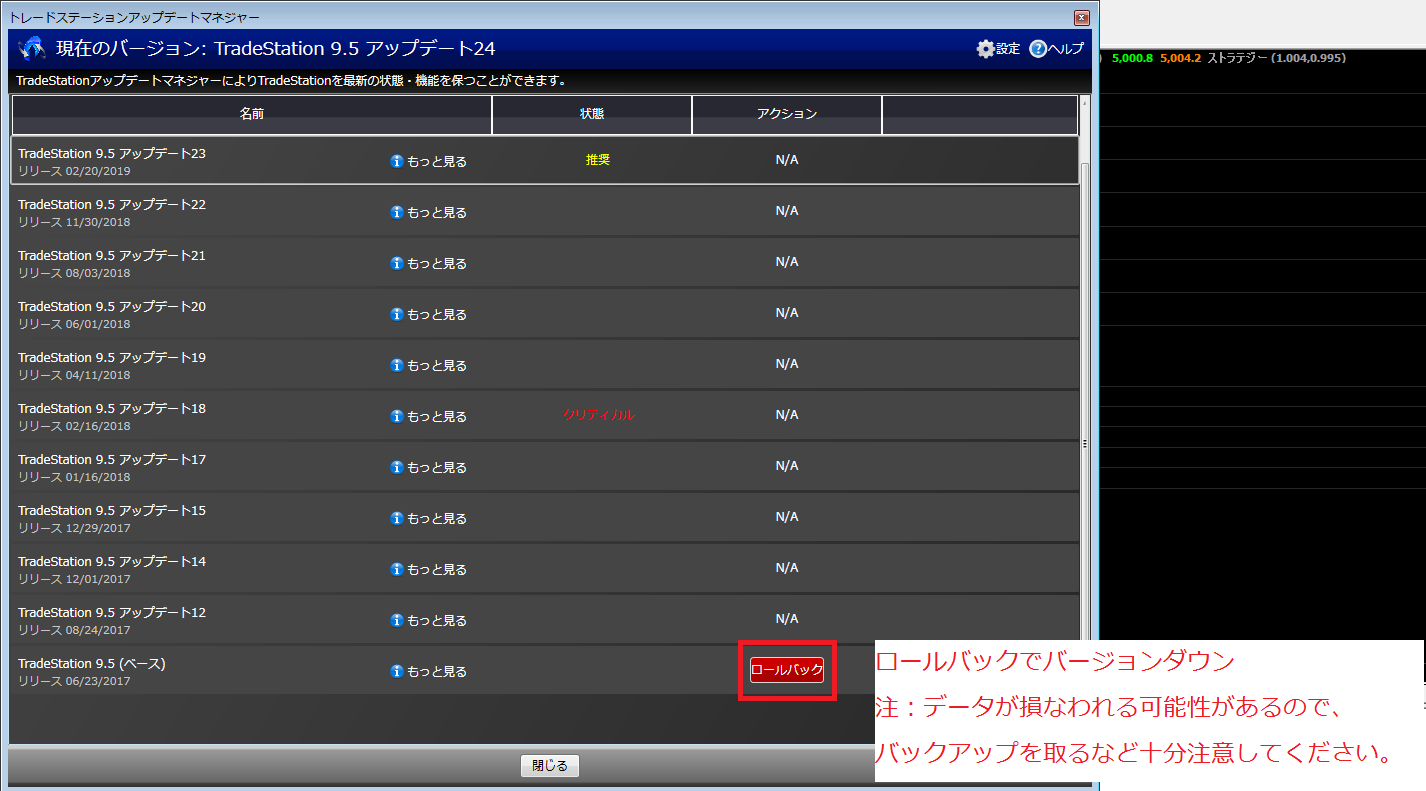The image size is (1426, 791).
Task: Click info icon for アップデート19 row
Action: pos(397,365)
